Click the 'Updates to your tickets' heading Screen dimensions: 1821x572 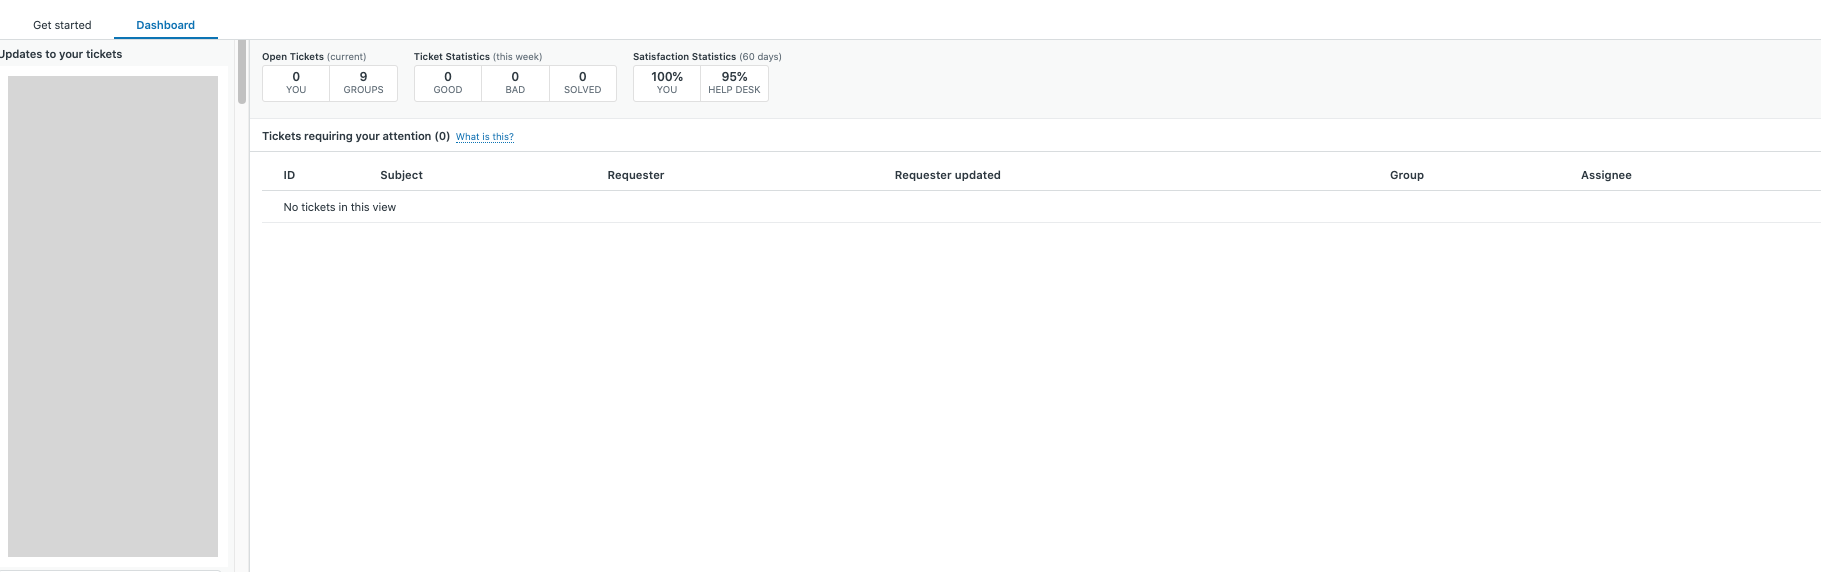pyautogui.click(x=62, y=54)
